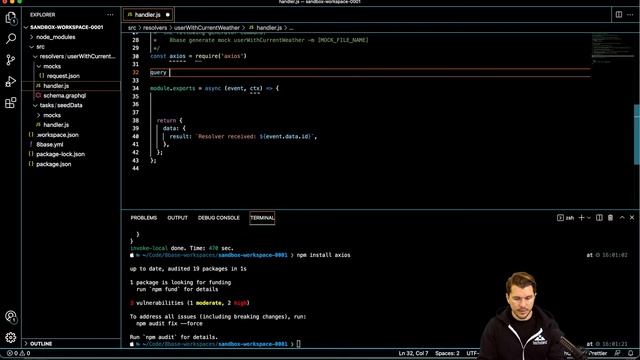Click userWithCurrentWeather breadcrumb segment
This screenshot has height=360, width=640.
(x=207, y=28)
